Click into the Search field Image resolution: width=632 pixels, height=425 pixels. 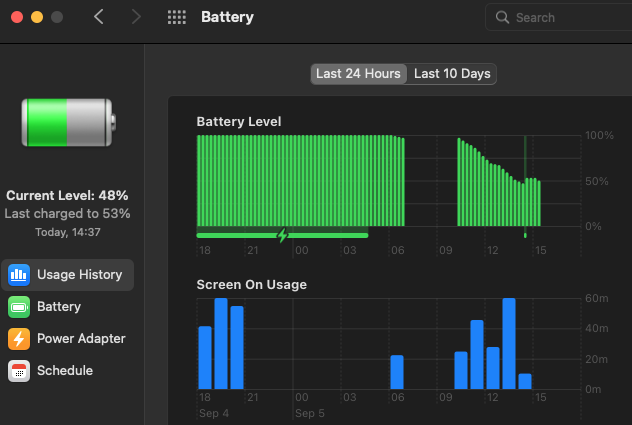pos(559,17)
